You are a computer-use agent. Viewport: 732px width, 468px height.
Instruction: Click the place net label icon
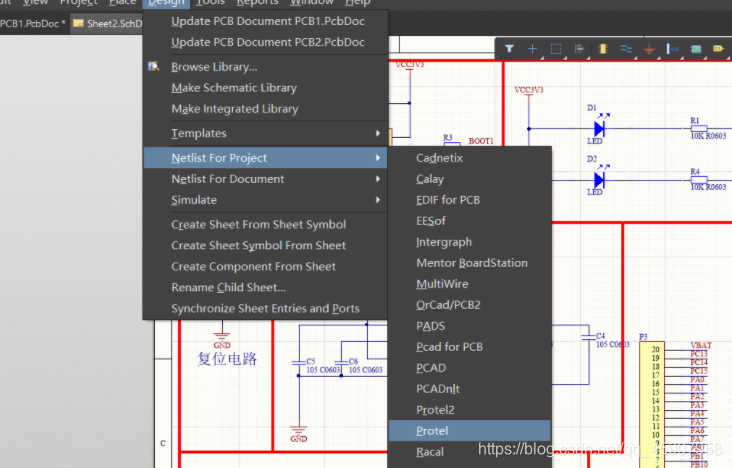(x=672, y=49)
